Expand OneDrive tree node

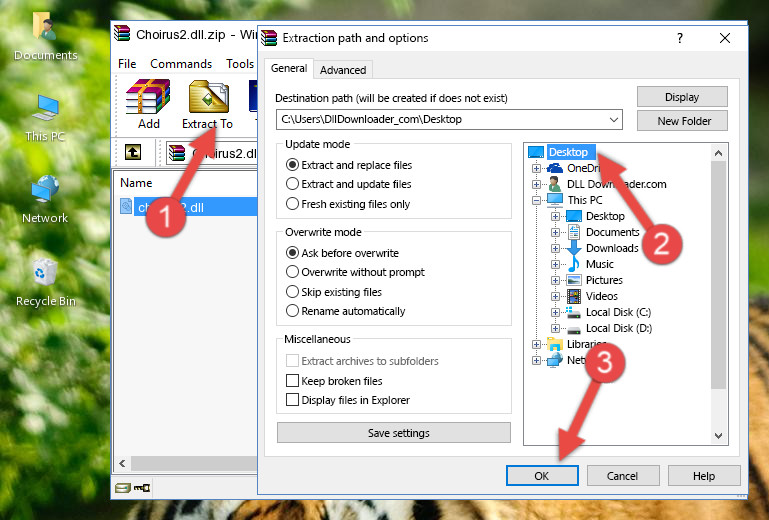(536, 168)
